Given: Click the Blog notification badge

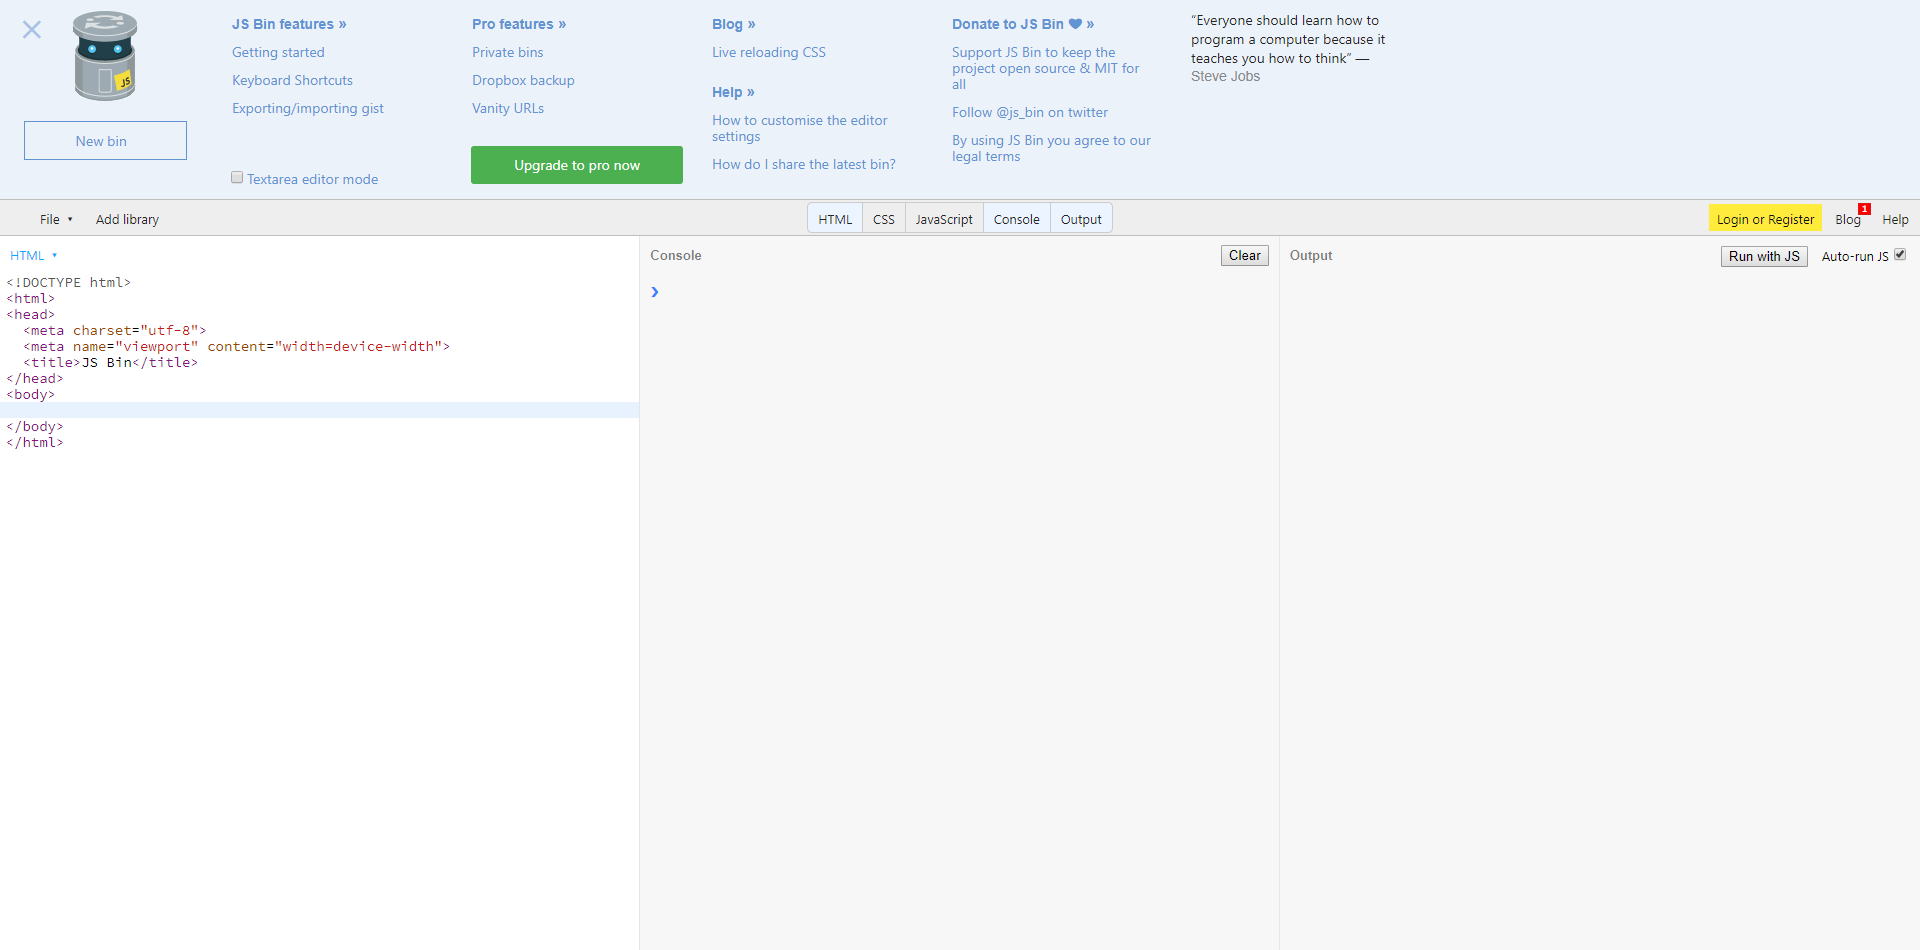Looking at the screenshot, I should (x=1864, y=209).
